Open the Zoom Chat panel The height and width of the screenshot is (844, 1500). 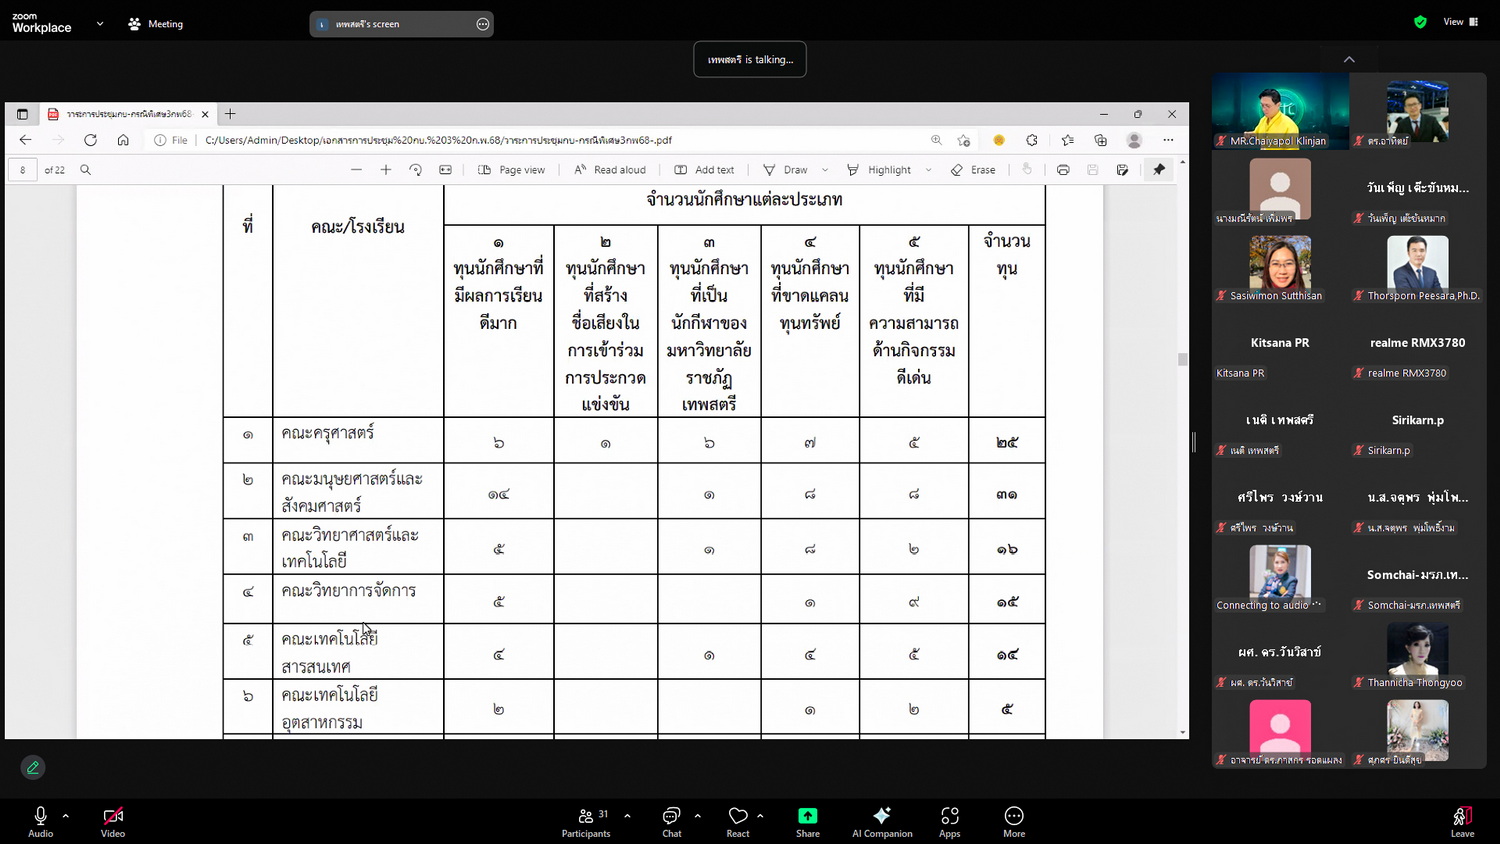click(671, 822)
